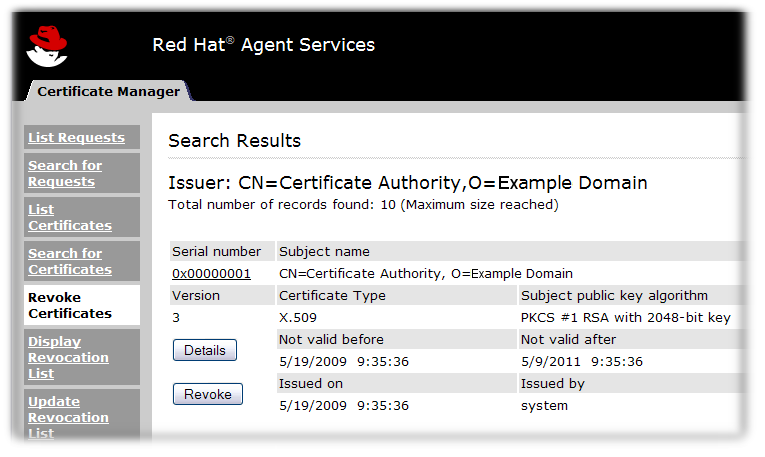Screen dimensions: 765x457
Task: Click the X.509 certificate type value
Action: pyautogui.click(x=296, y=318)
